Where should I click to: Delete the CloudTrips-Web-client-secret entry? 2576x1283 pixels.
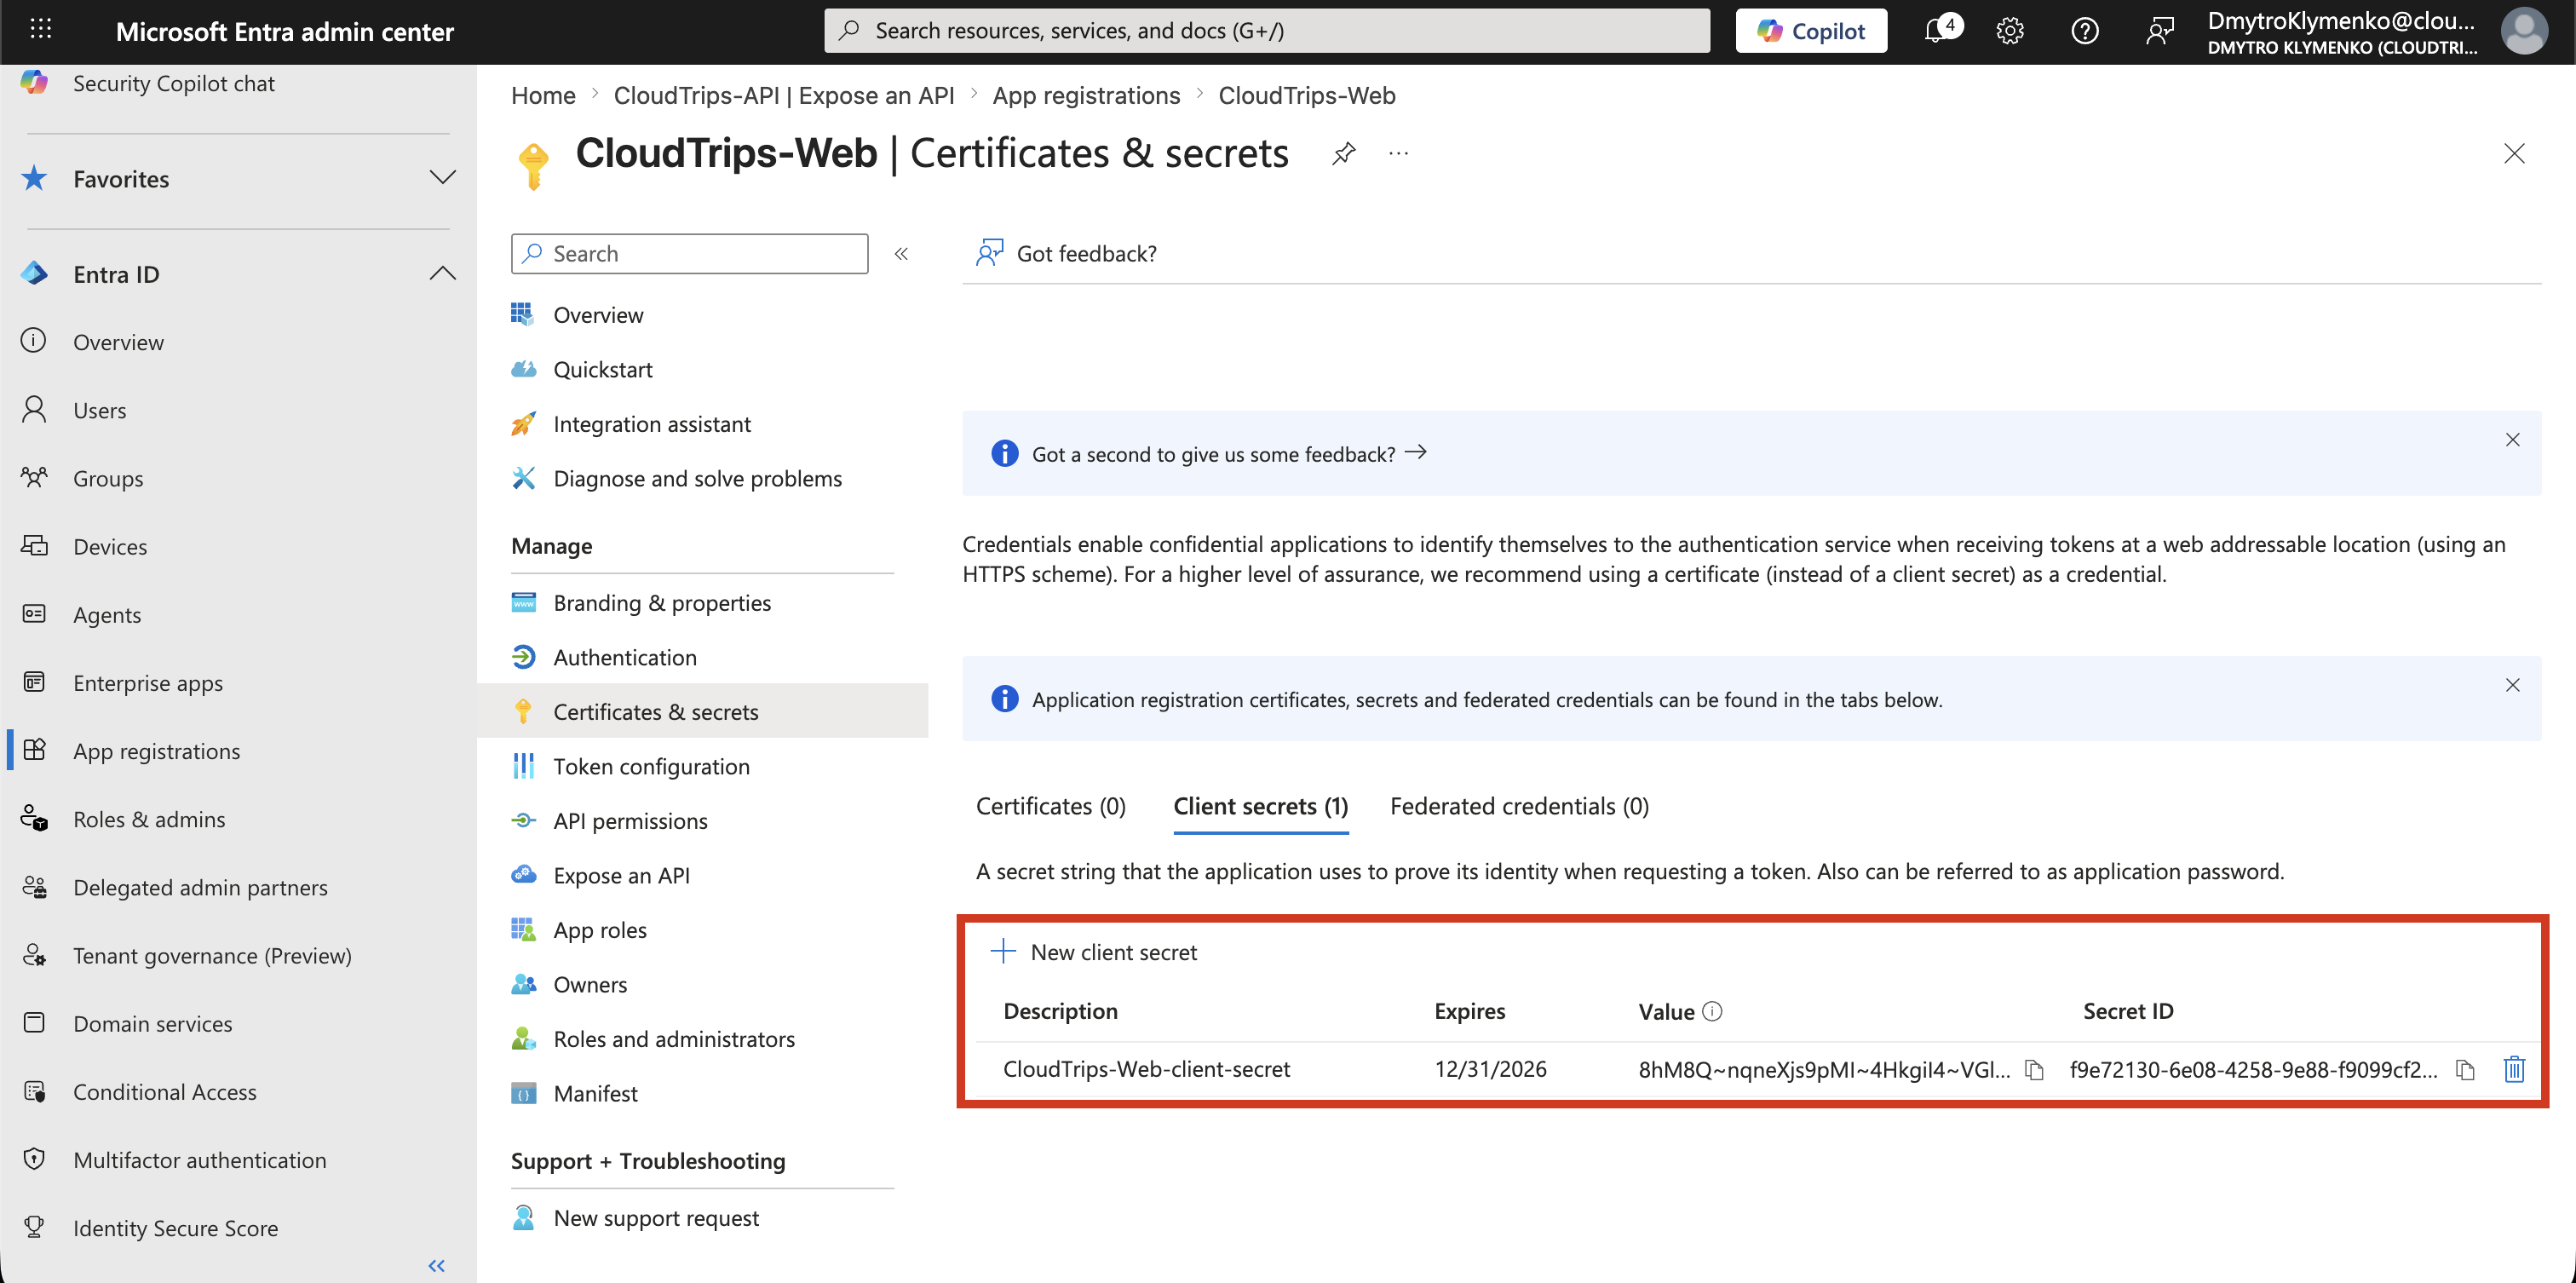pos(2514,1070)
